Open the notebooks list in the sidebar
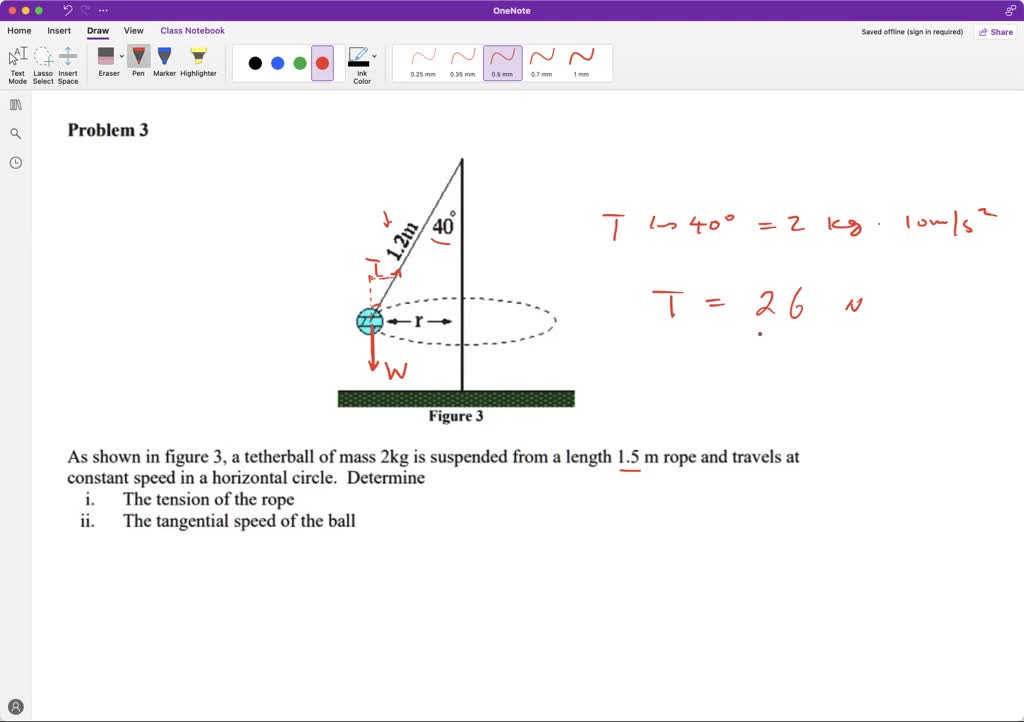Screen dimensions: 1024x722 (15, 104)
